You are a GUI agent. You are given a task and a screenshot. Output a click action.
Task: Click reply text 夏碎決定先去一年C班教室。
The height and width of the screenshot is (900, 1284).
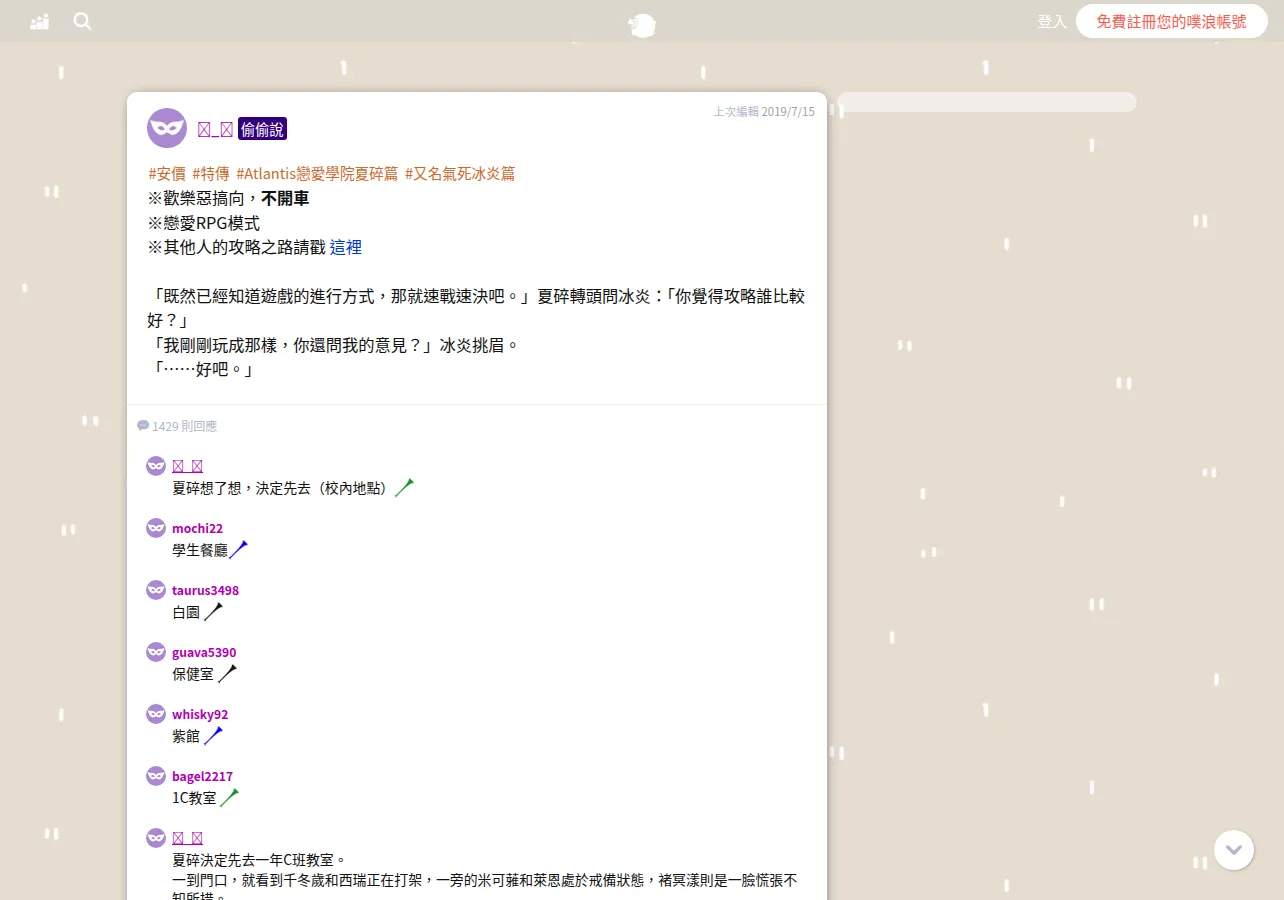pos(259,859)
